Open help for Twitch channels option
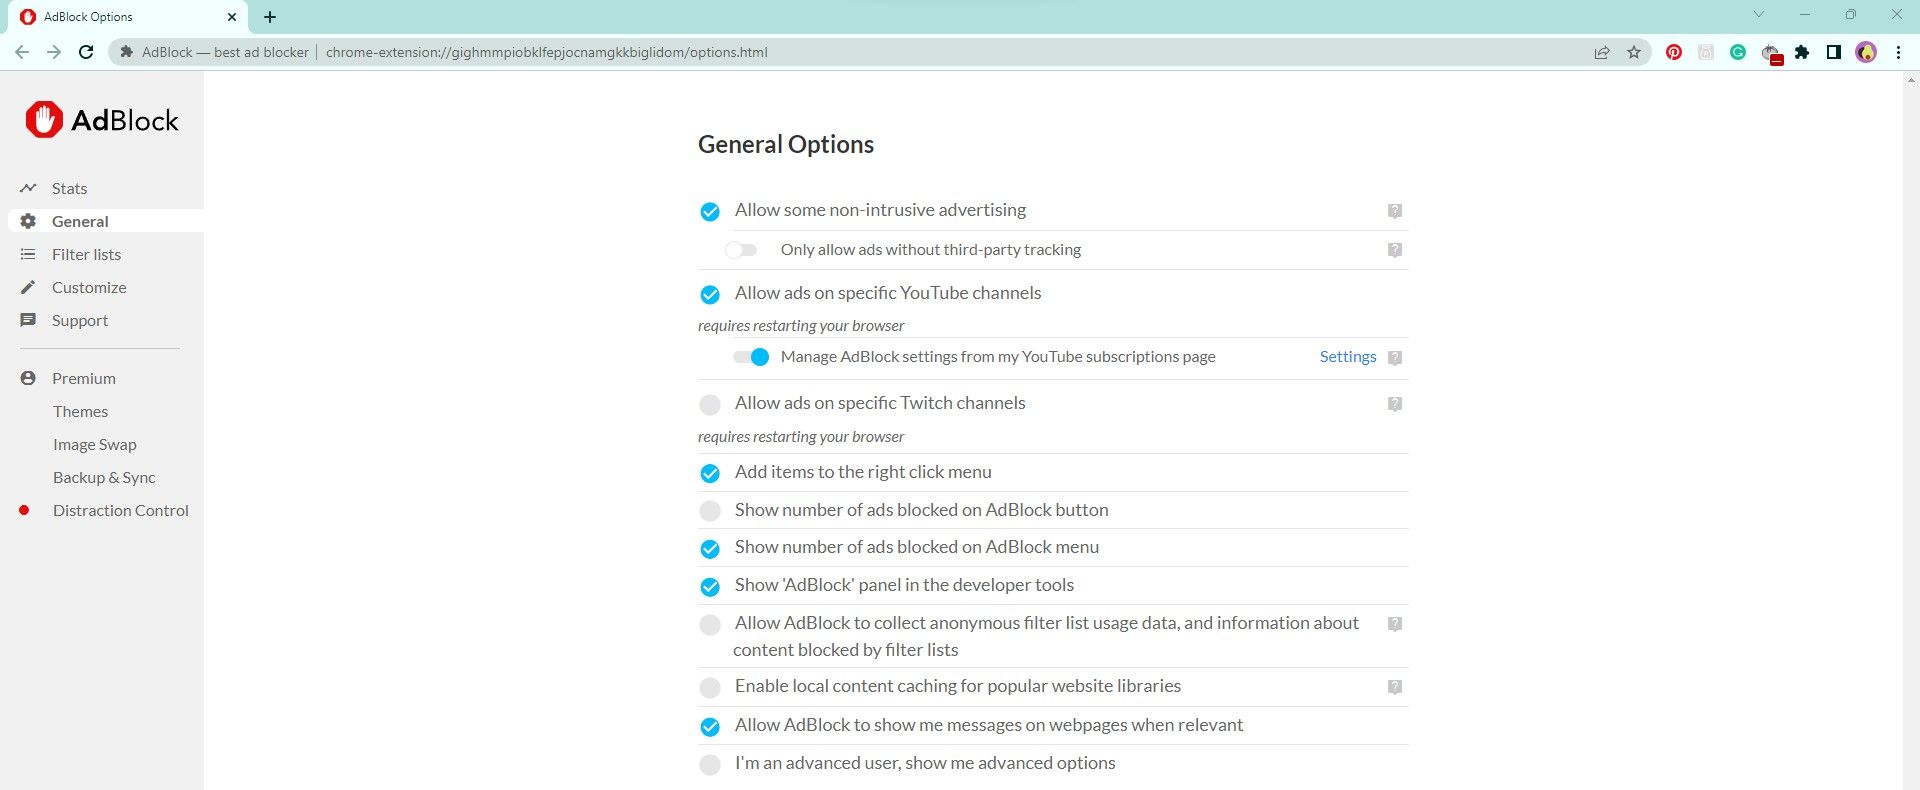This screenshot has height=790, width=1920. coord(1394,404)
